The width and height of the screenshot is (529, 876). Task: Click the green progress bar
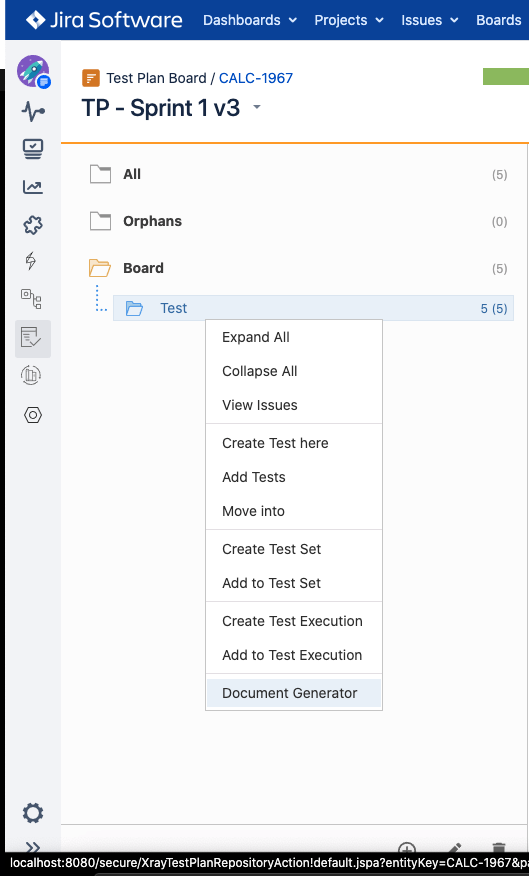[x=506, y=77]
